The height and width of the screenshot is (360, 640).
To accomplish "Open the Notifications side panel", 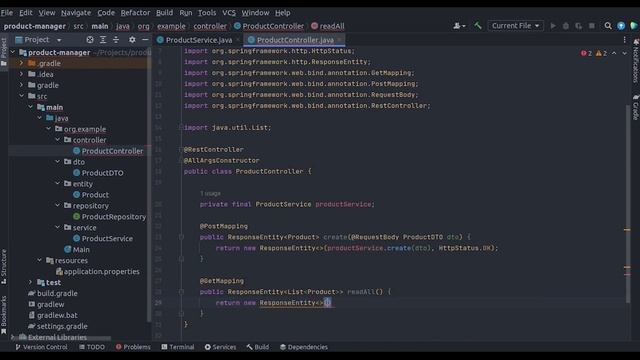I will [x=636, y=61].
